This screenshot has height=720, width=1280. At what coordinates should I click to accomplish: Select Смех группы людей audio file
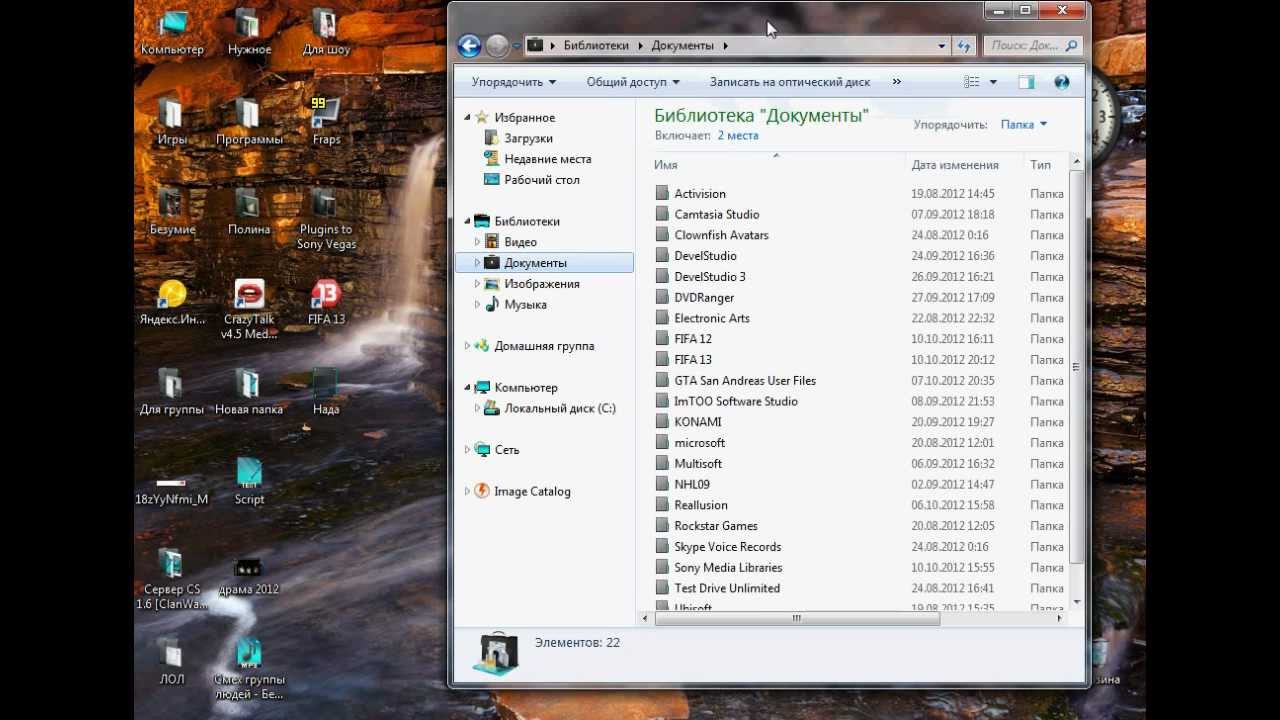[x=249, y=669]
